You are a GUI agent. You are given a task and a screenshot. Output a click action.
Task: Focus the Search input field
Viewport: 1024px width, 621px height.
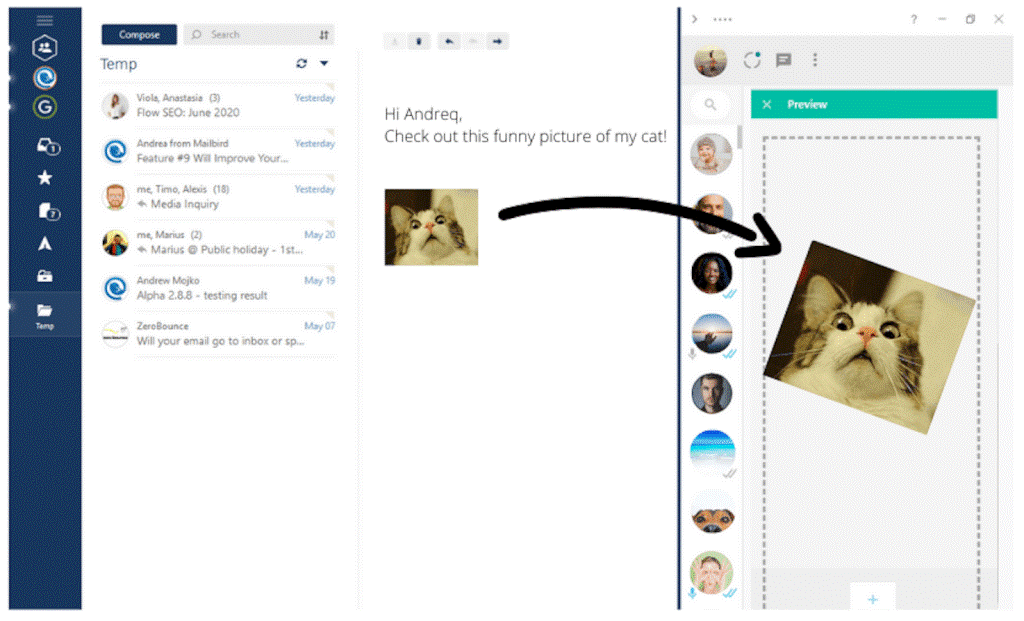pos(258,35)
